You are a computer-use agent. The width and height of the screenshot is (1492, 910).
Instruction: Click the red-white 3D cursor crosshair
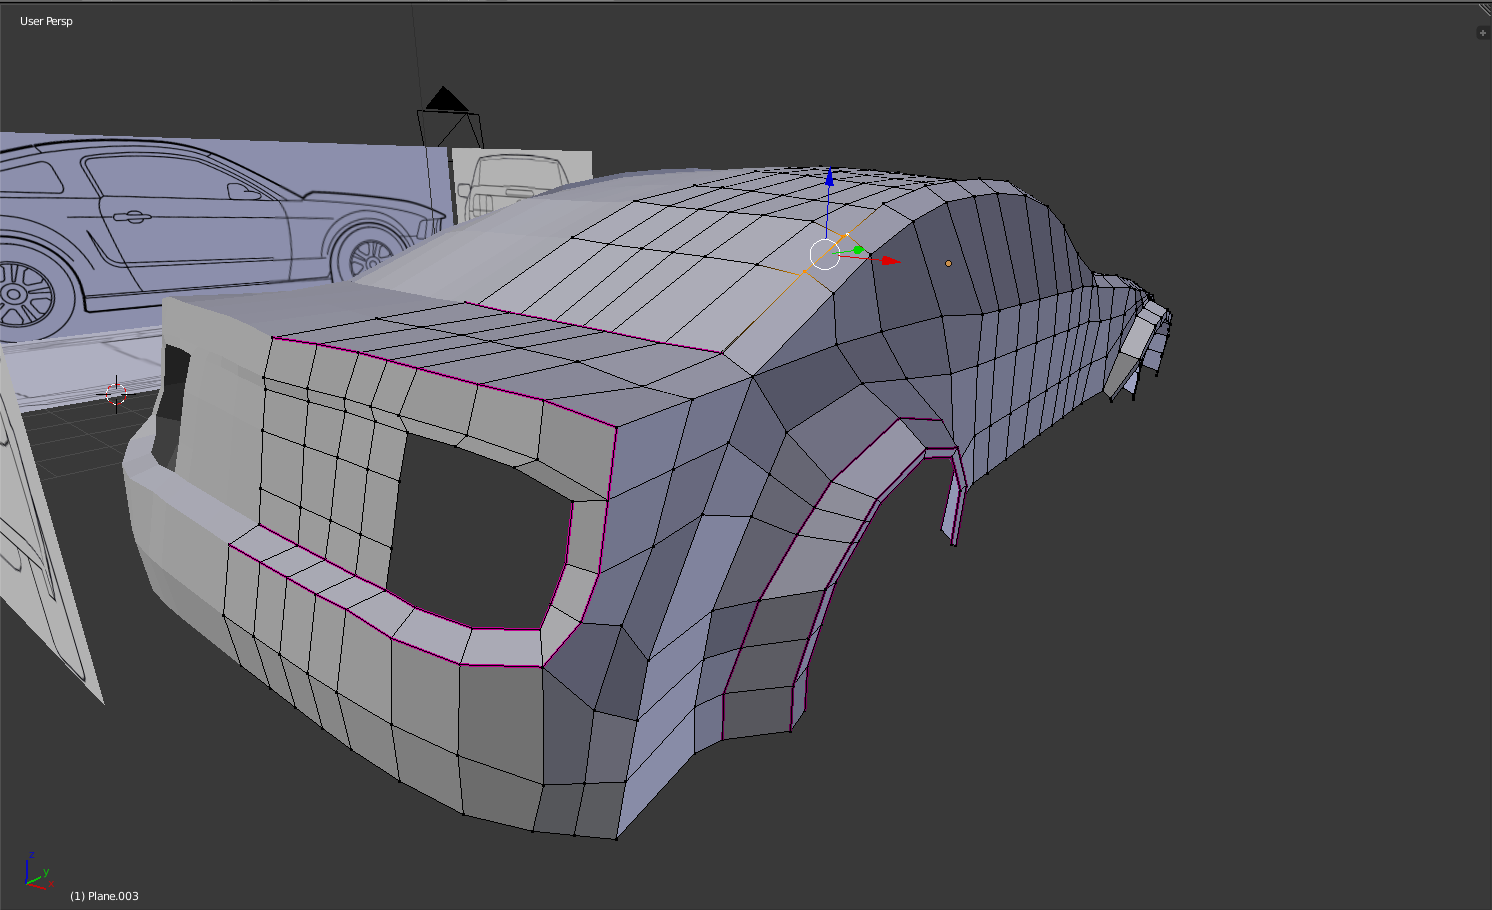tap(116, 392)
